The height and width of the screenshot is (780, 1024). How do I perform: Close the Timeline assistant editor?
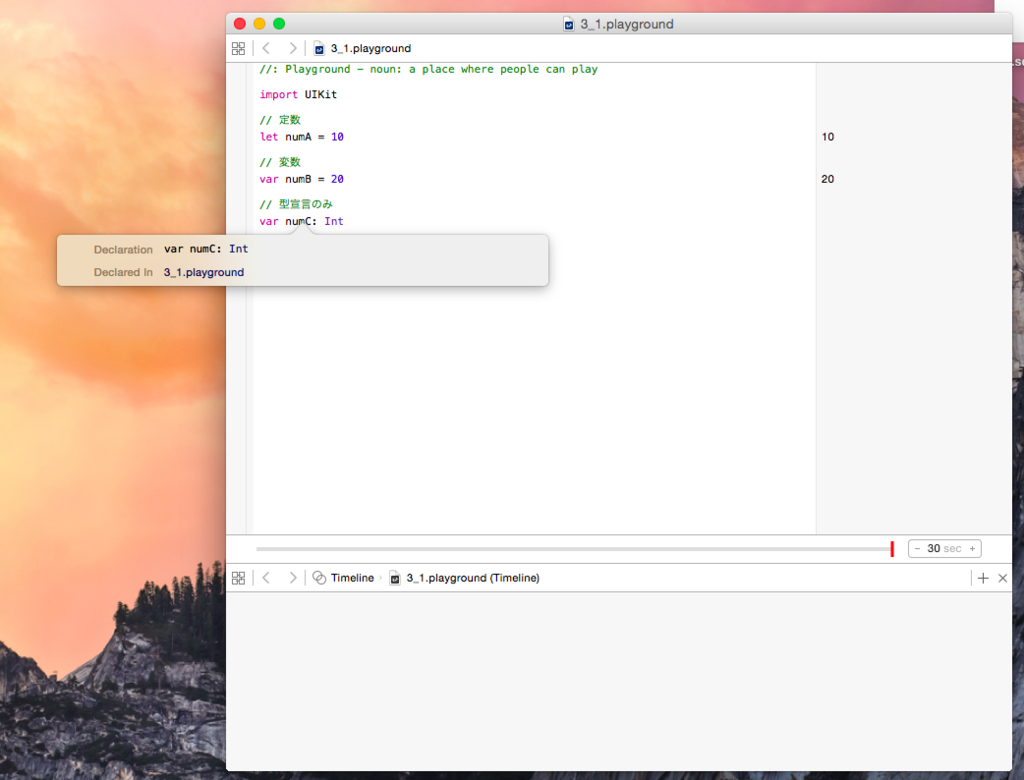click(1002, 578)
